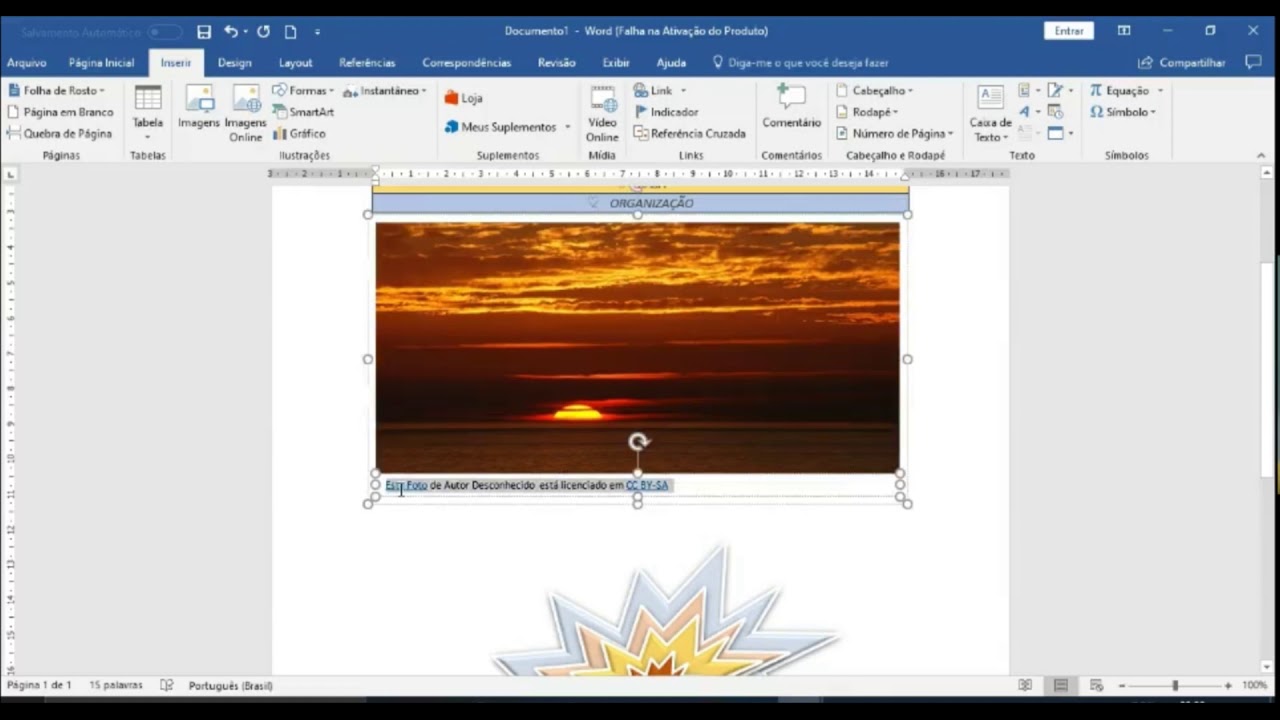Insert a SmartArt graphic
Screen dimensions: 1280x720
(x=303, y=112)
